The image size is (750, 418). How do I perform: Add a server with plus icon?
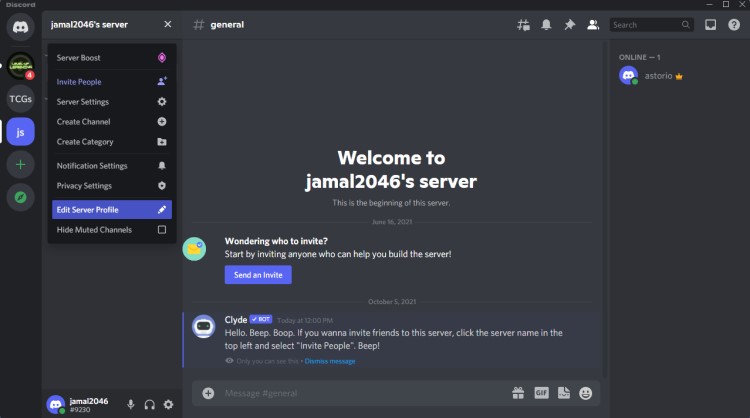coord(21,165)
